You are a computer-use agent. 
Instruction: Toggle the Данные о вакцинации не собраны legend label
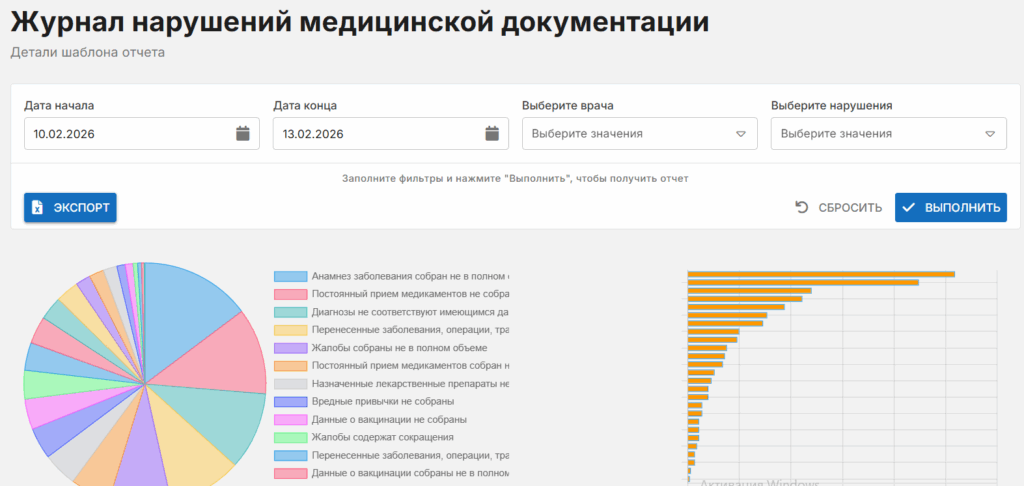[x=388, y=420]
